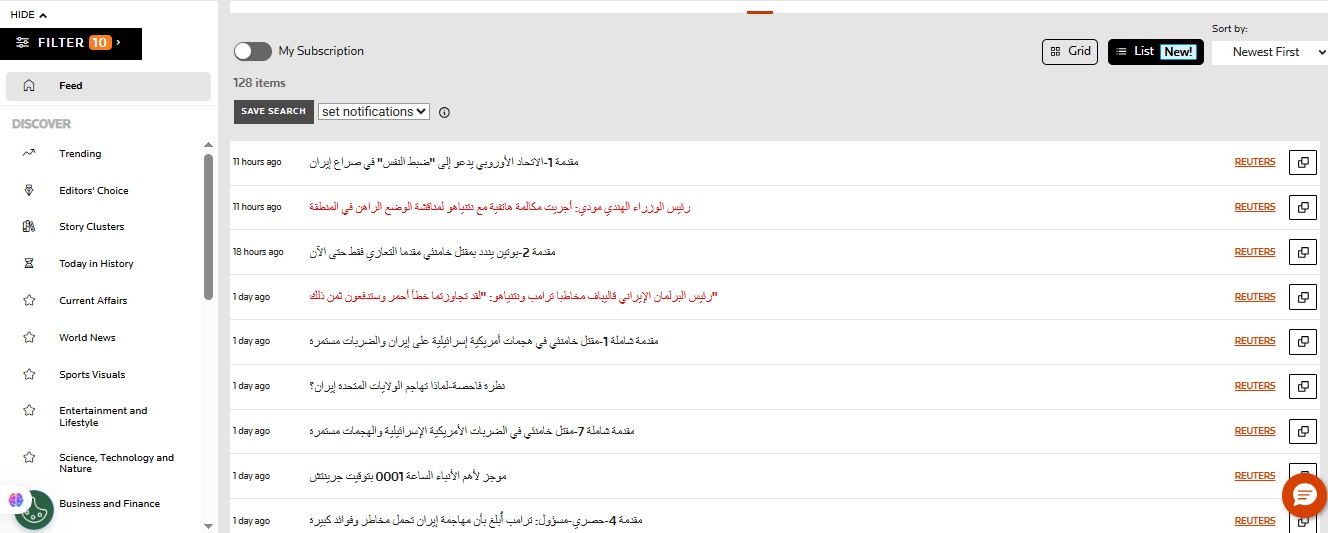Copy icon on مقدمة شاملة 7 row

[1303, 431]
